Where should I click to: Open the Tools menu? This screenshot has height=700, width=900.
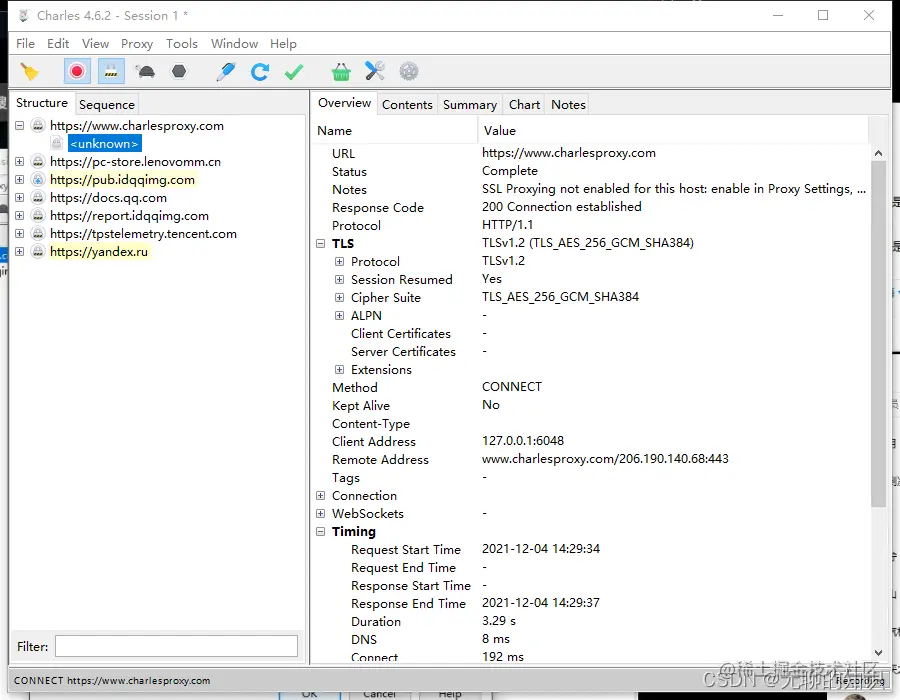pyautogui.click(x=182, y=44)
